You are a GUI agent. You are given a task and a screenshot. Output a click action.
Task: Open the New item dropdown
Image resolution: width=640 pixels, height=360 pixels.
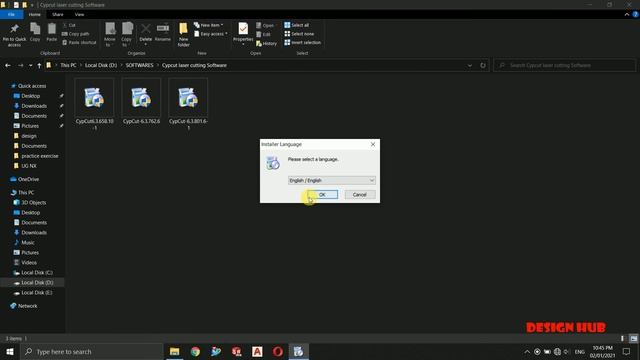(209, 25)
